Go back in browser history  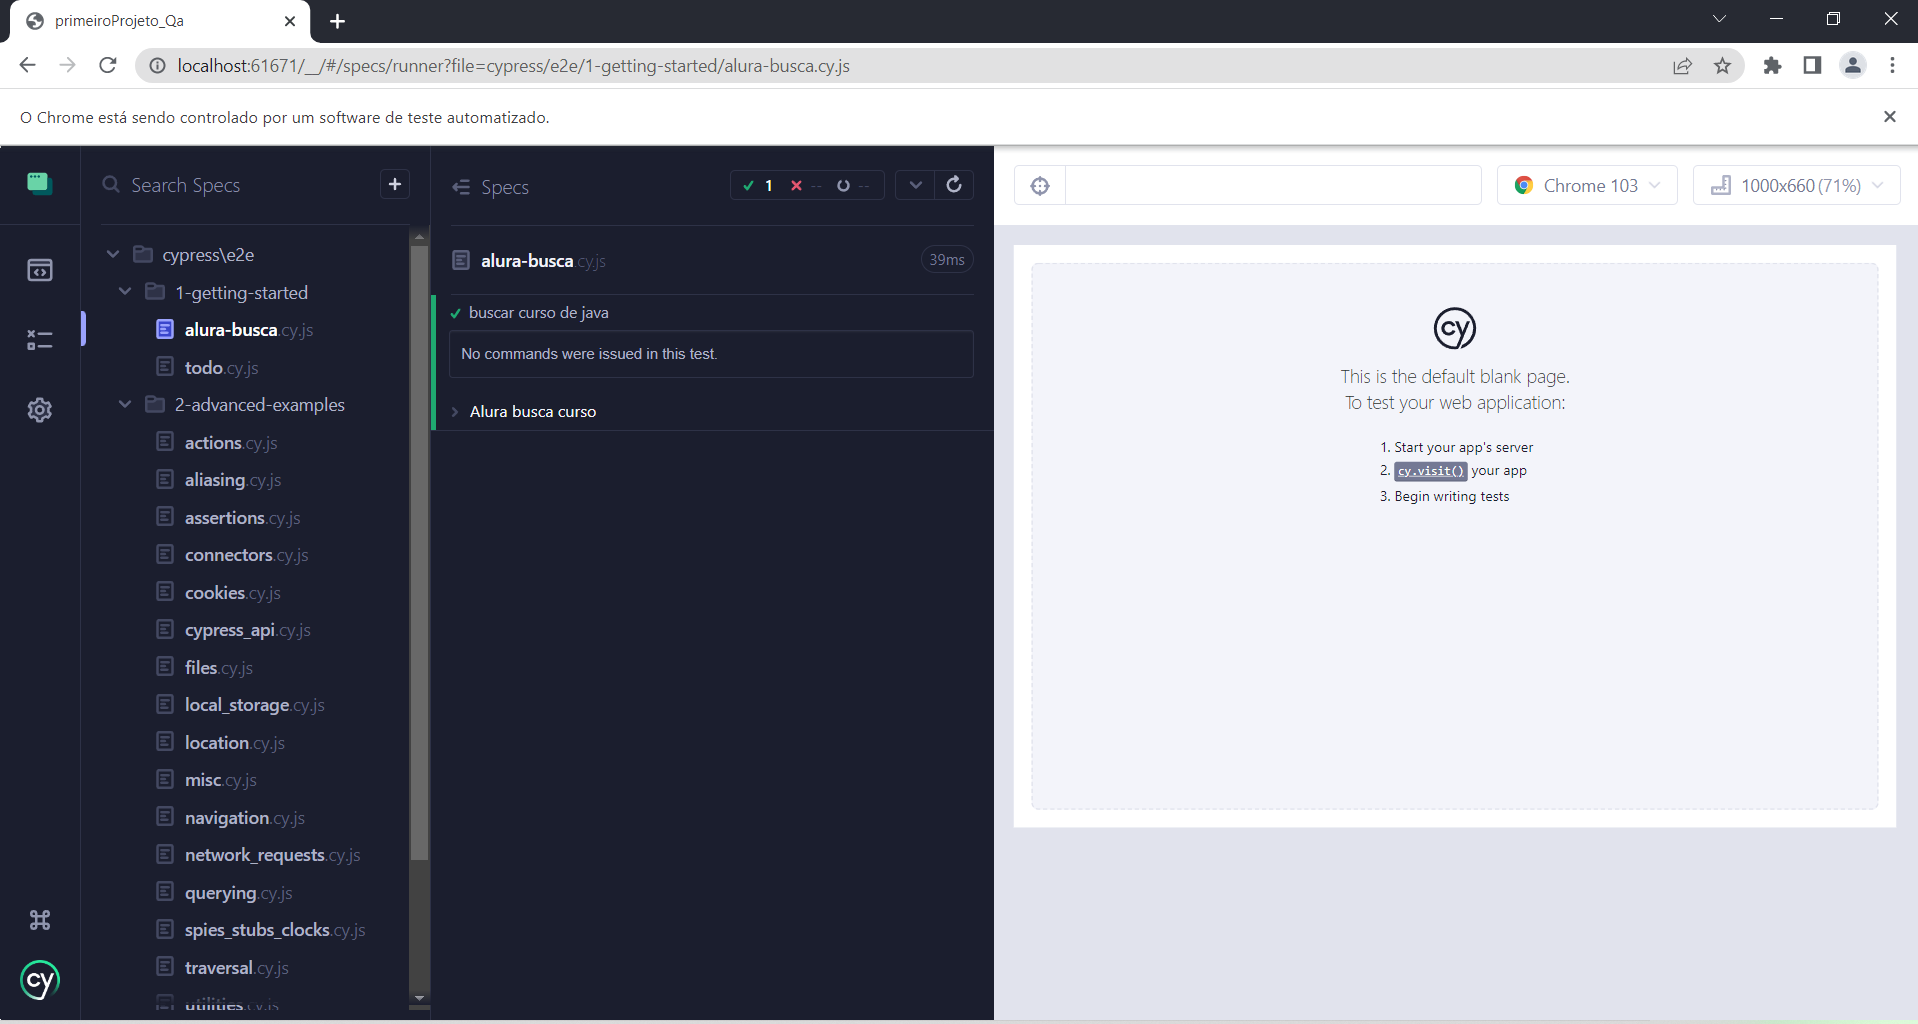tap(27, 66)
